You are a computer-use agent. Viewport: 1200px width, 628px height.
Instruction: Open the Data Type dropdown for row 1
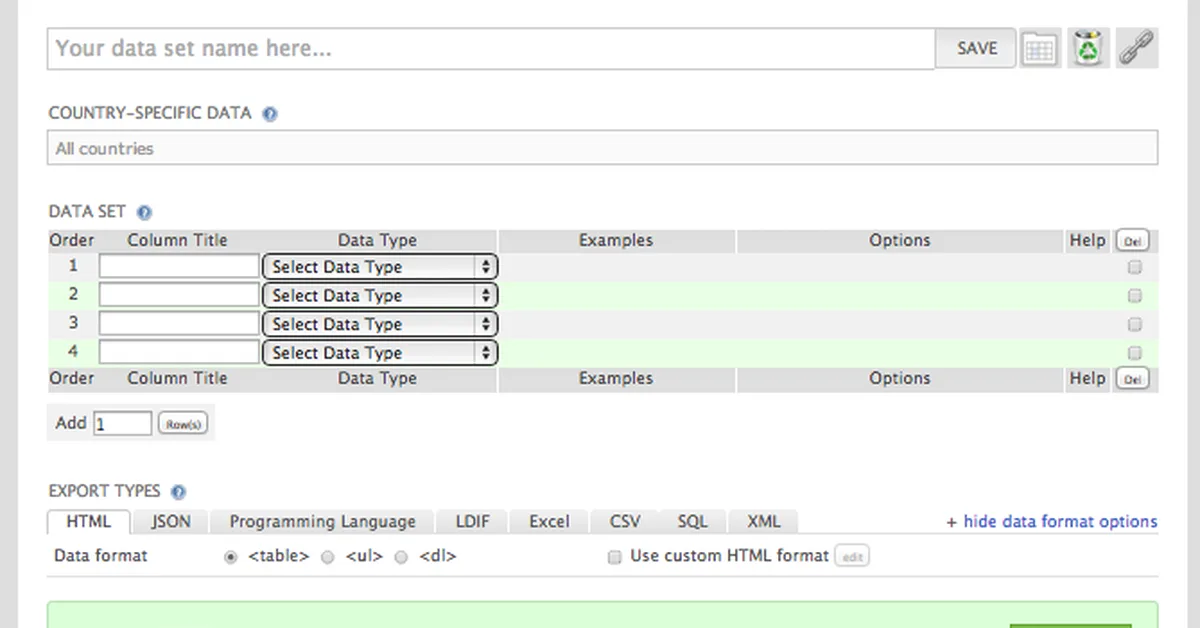[378, 266]
